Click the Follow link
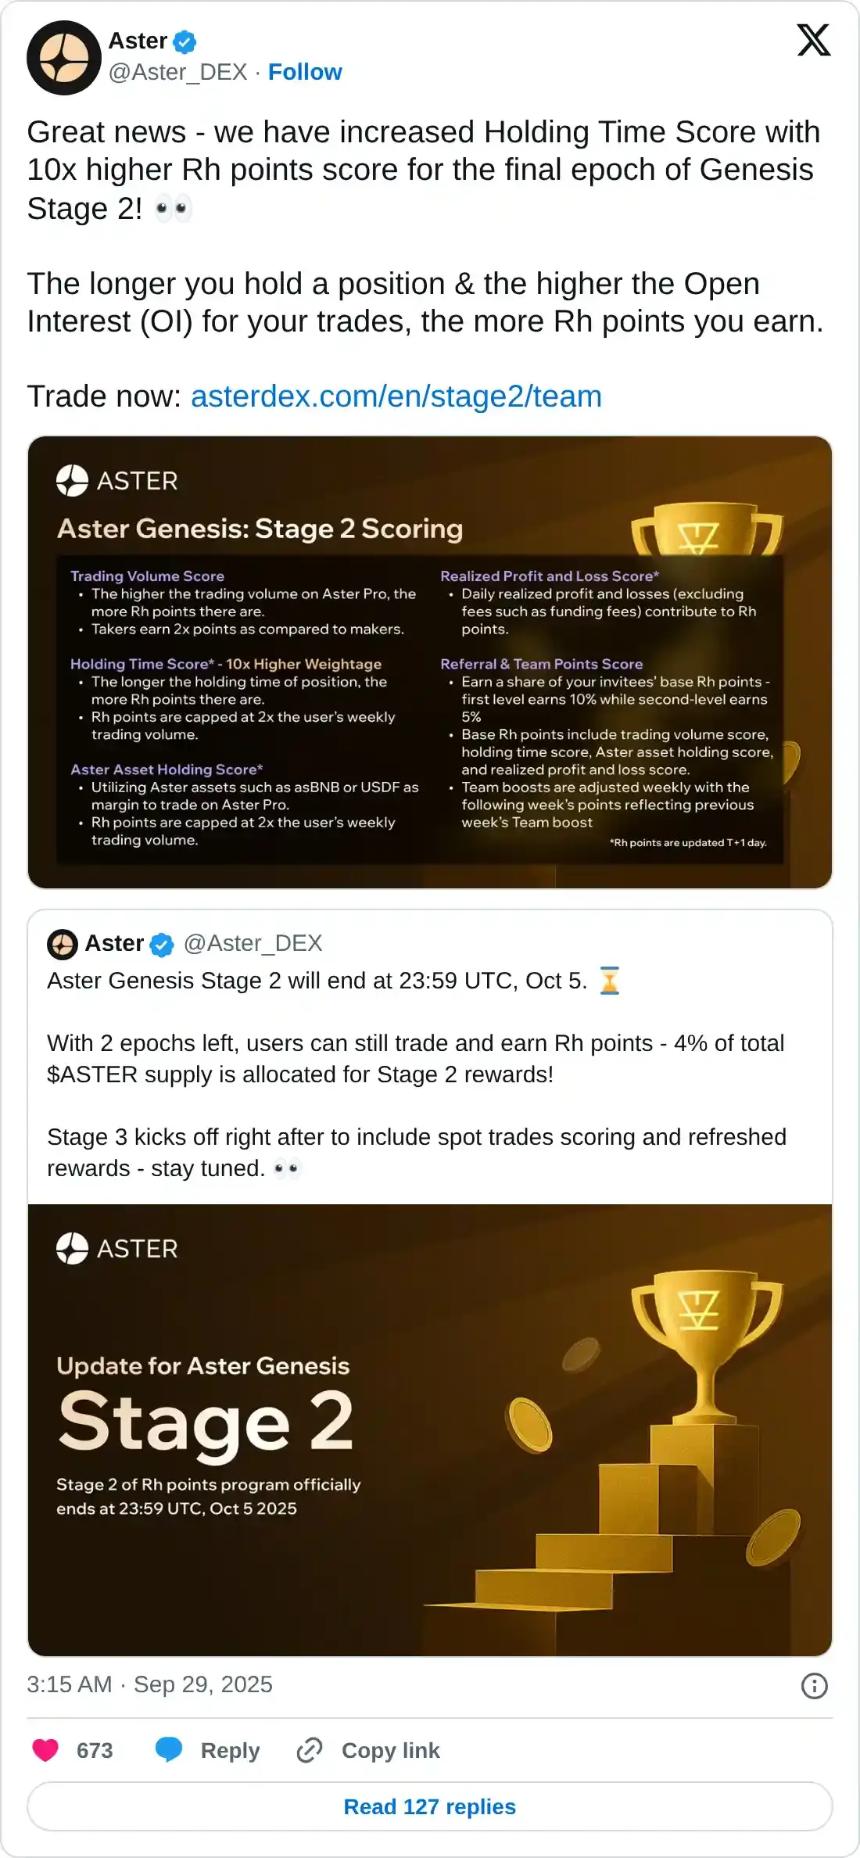This screenshot has width=860, height=1858. point(305,71)
